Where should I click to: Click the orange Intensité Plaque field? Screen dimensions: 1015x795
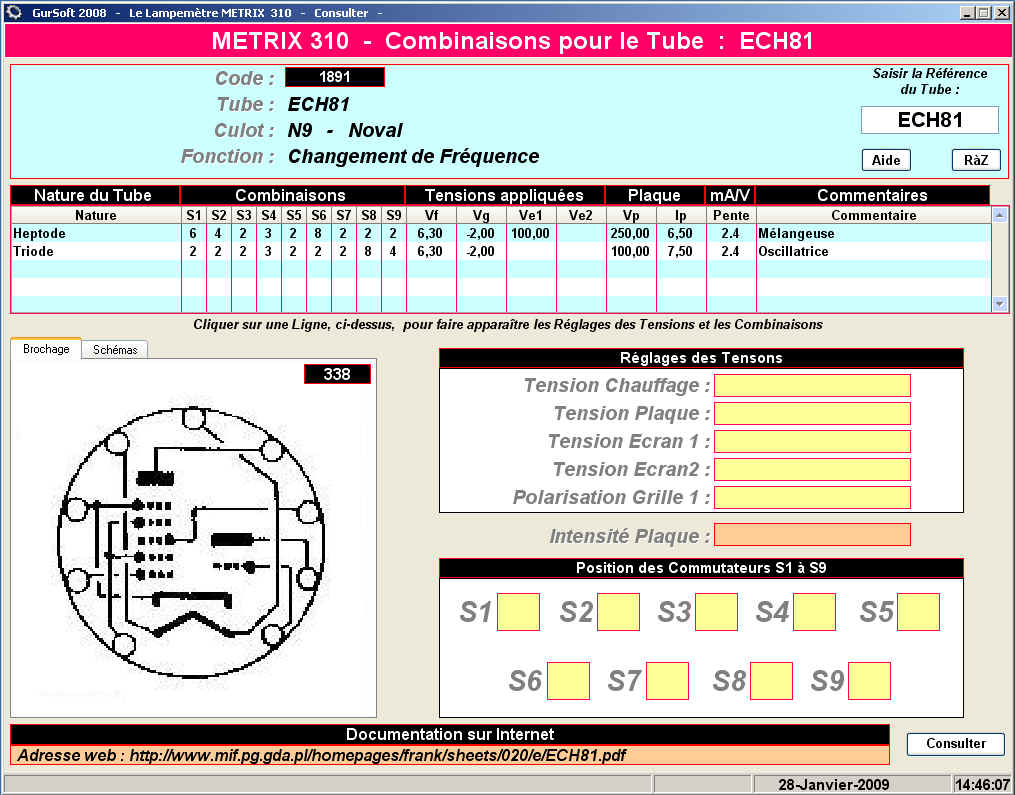click(x=811, y=535)
